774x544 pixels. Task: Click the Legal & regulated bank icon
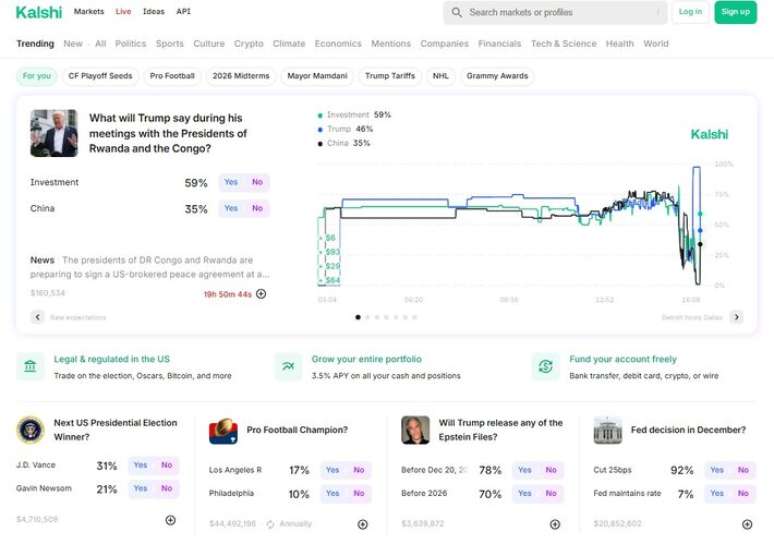(x=31, y=367)
